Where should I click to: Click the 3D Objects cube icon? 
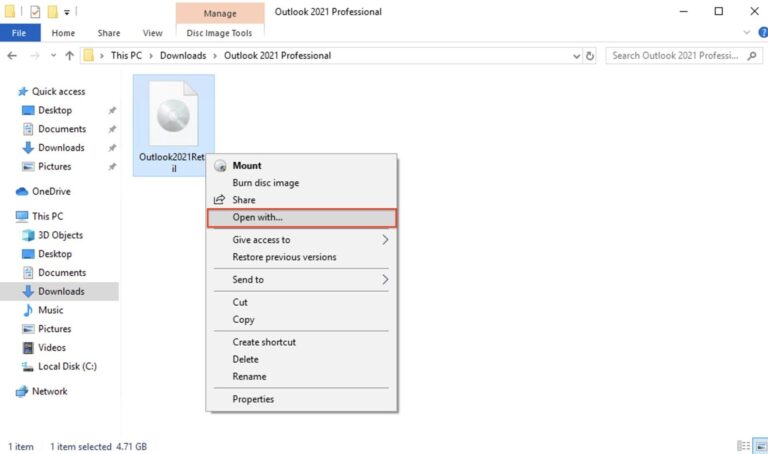[x=28, y=235]
